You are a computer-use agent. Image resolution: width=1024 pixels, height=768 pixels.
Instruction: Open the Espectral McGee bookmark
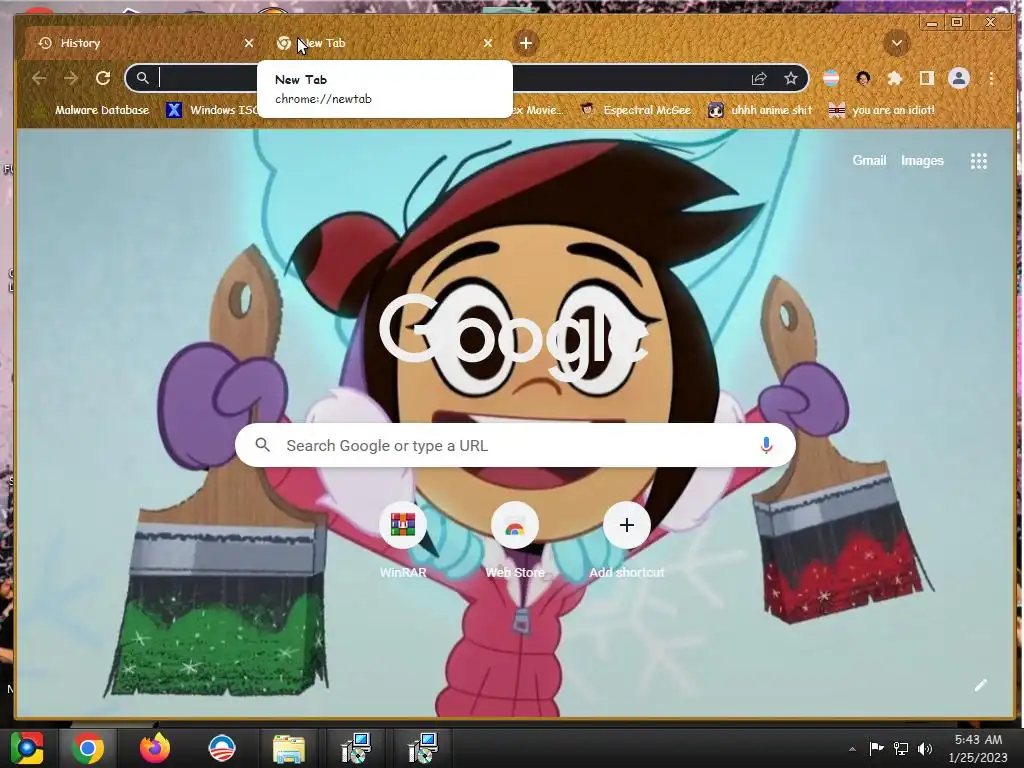tap(637, 110)
